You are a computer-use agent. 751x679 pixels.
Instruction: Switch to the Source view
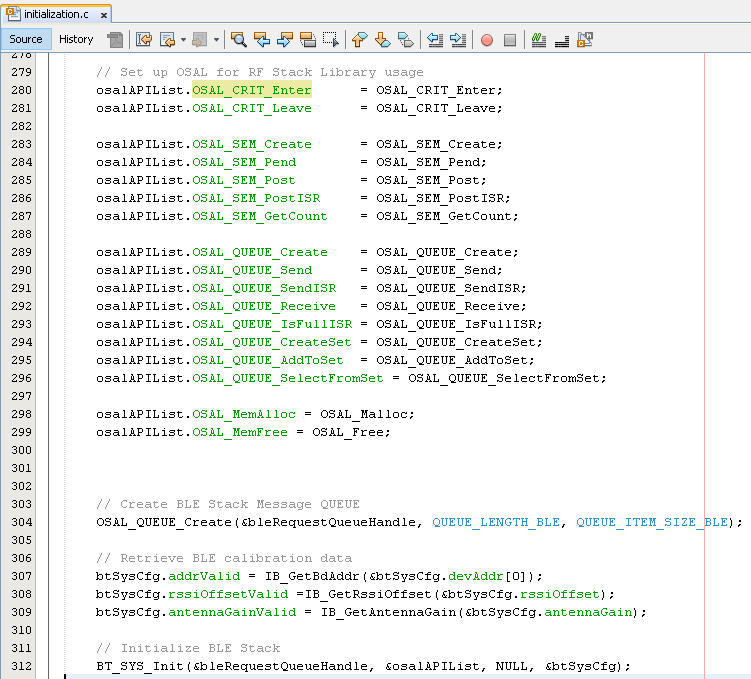click(x=26, y=39)
